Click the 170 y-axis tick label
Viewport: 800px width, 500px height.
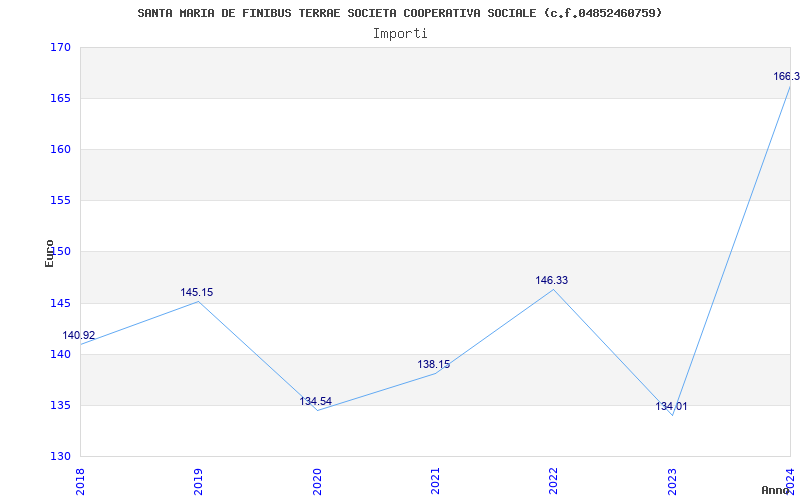[x=60, y=47]
